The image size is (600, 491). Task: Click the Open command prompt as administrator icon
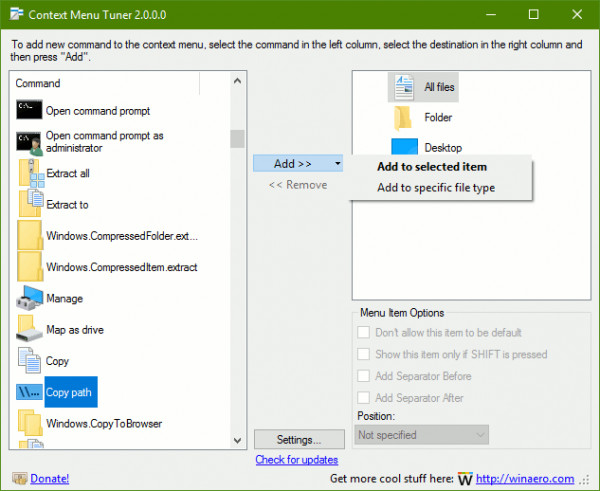(x=29, y=143)
